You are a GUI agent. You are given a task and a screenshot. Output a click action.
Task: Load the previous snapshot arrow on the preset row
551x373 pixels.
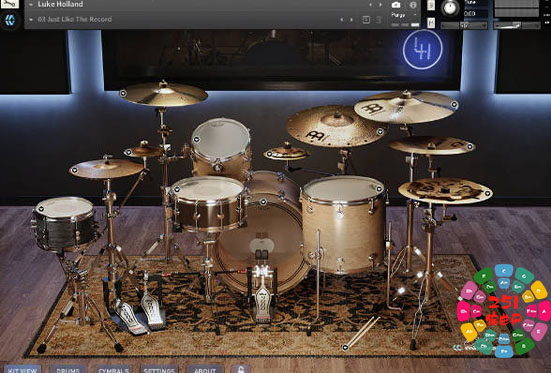tap(342, 20)
